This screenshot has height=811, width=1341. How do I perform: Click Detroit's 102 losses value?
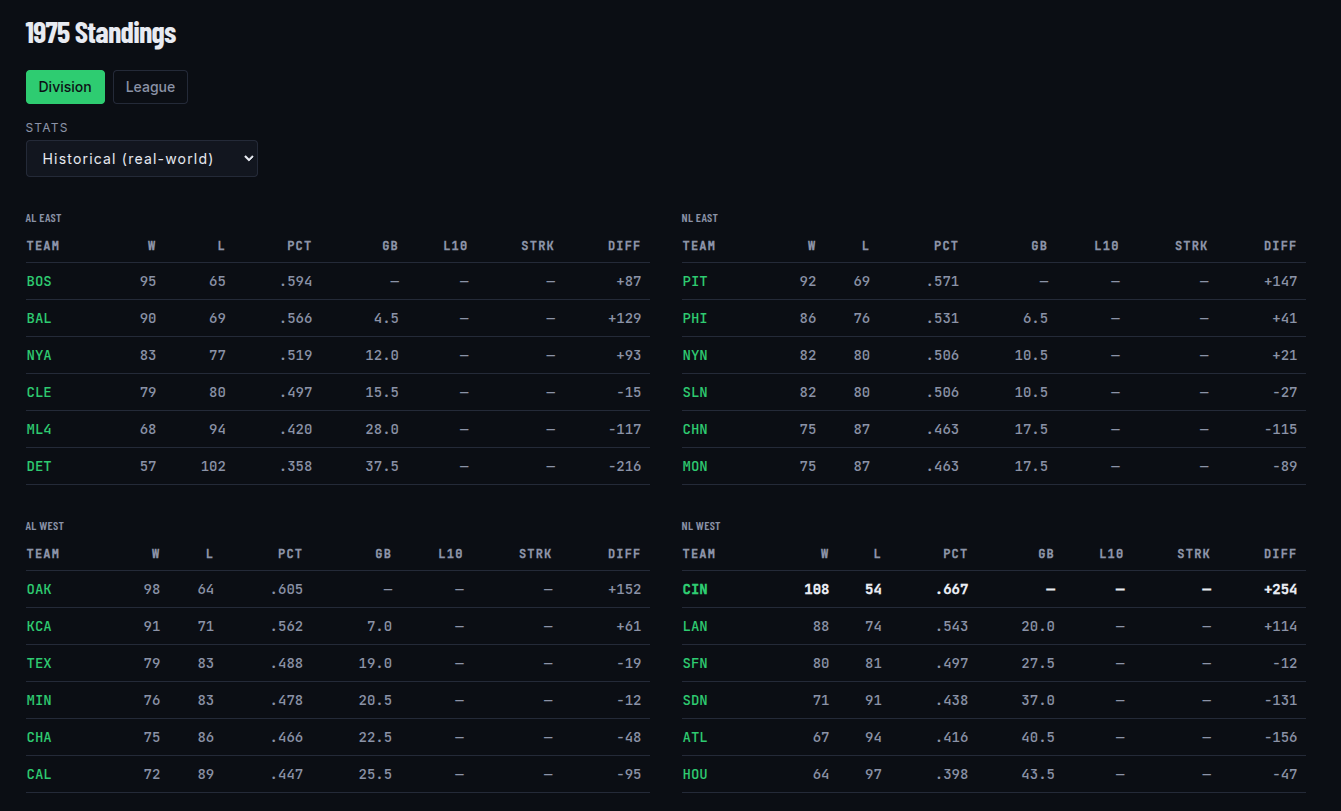212,467
